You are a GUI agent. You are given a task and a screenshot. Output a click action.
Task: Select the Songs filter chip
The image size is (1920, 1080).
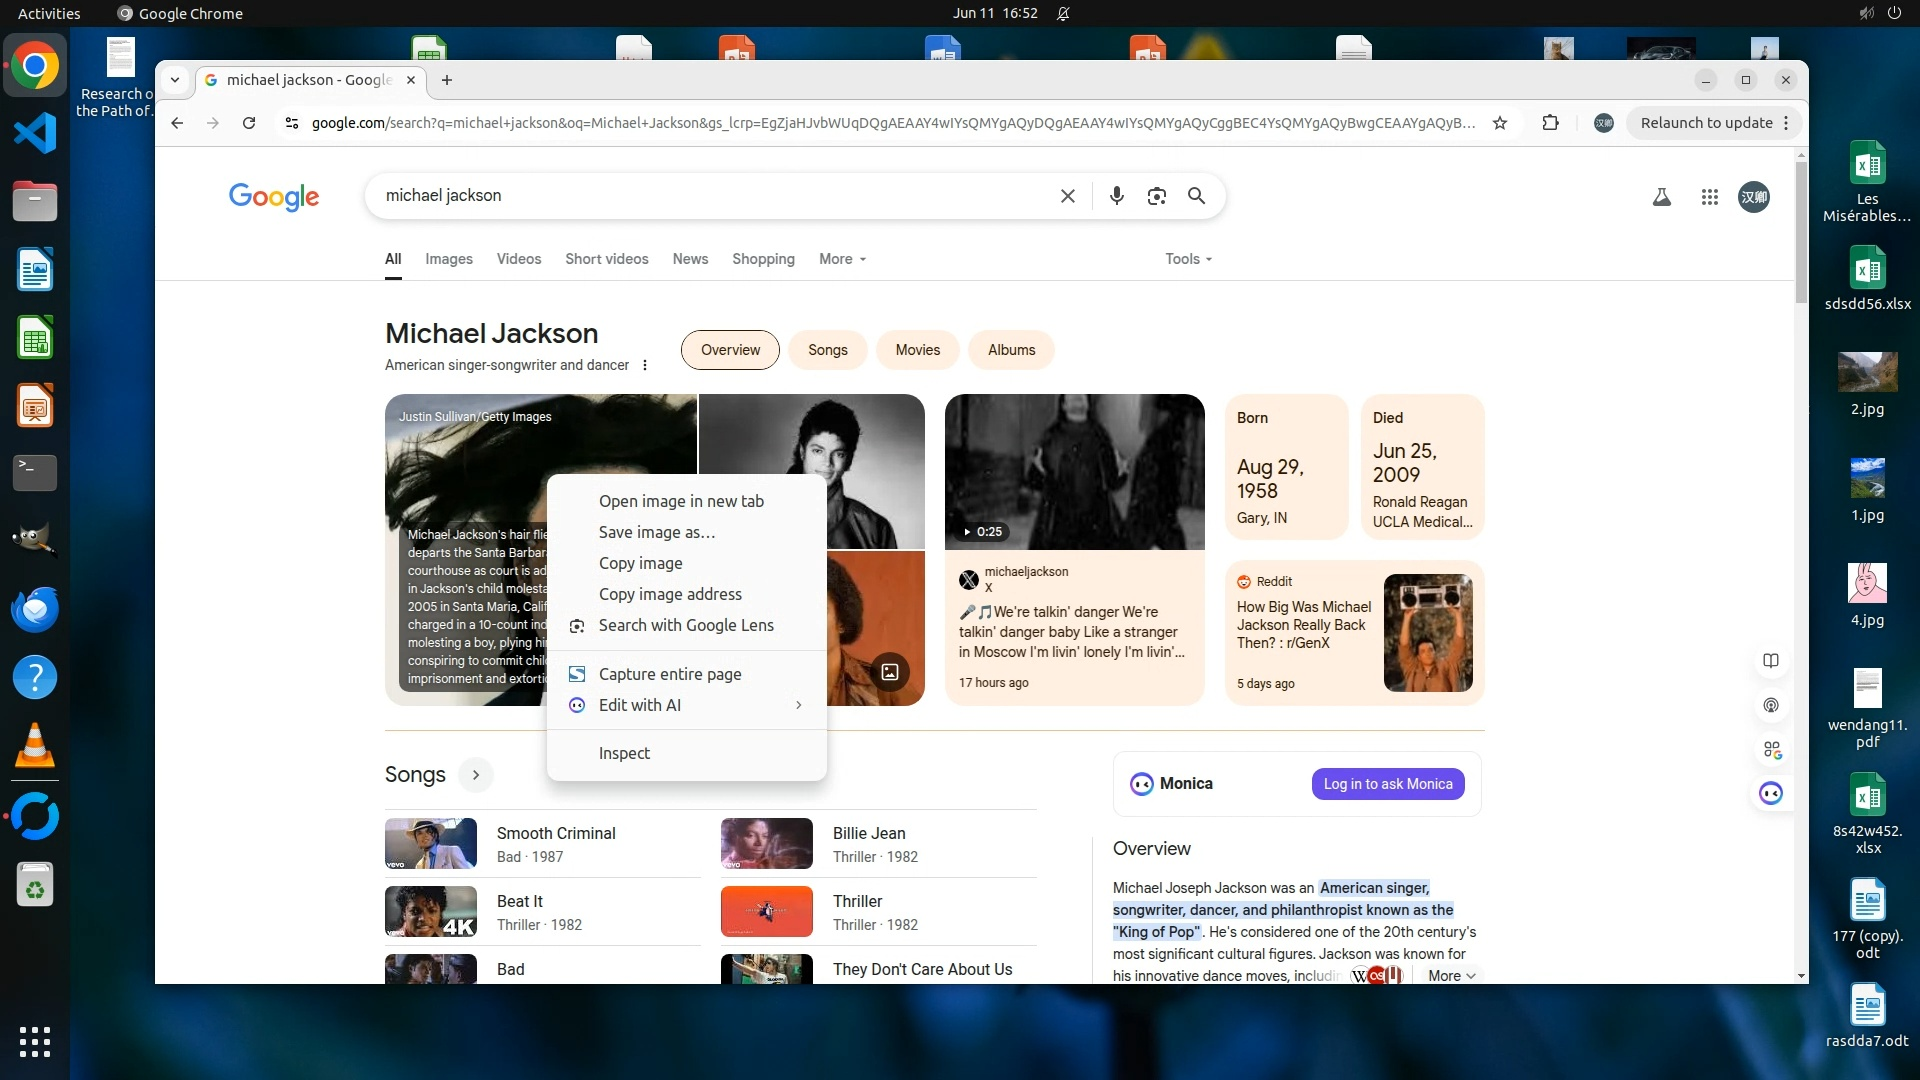827,350
